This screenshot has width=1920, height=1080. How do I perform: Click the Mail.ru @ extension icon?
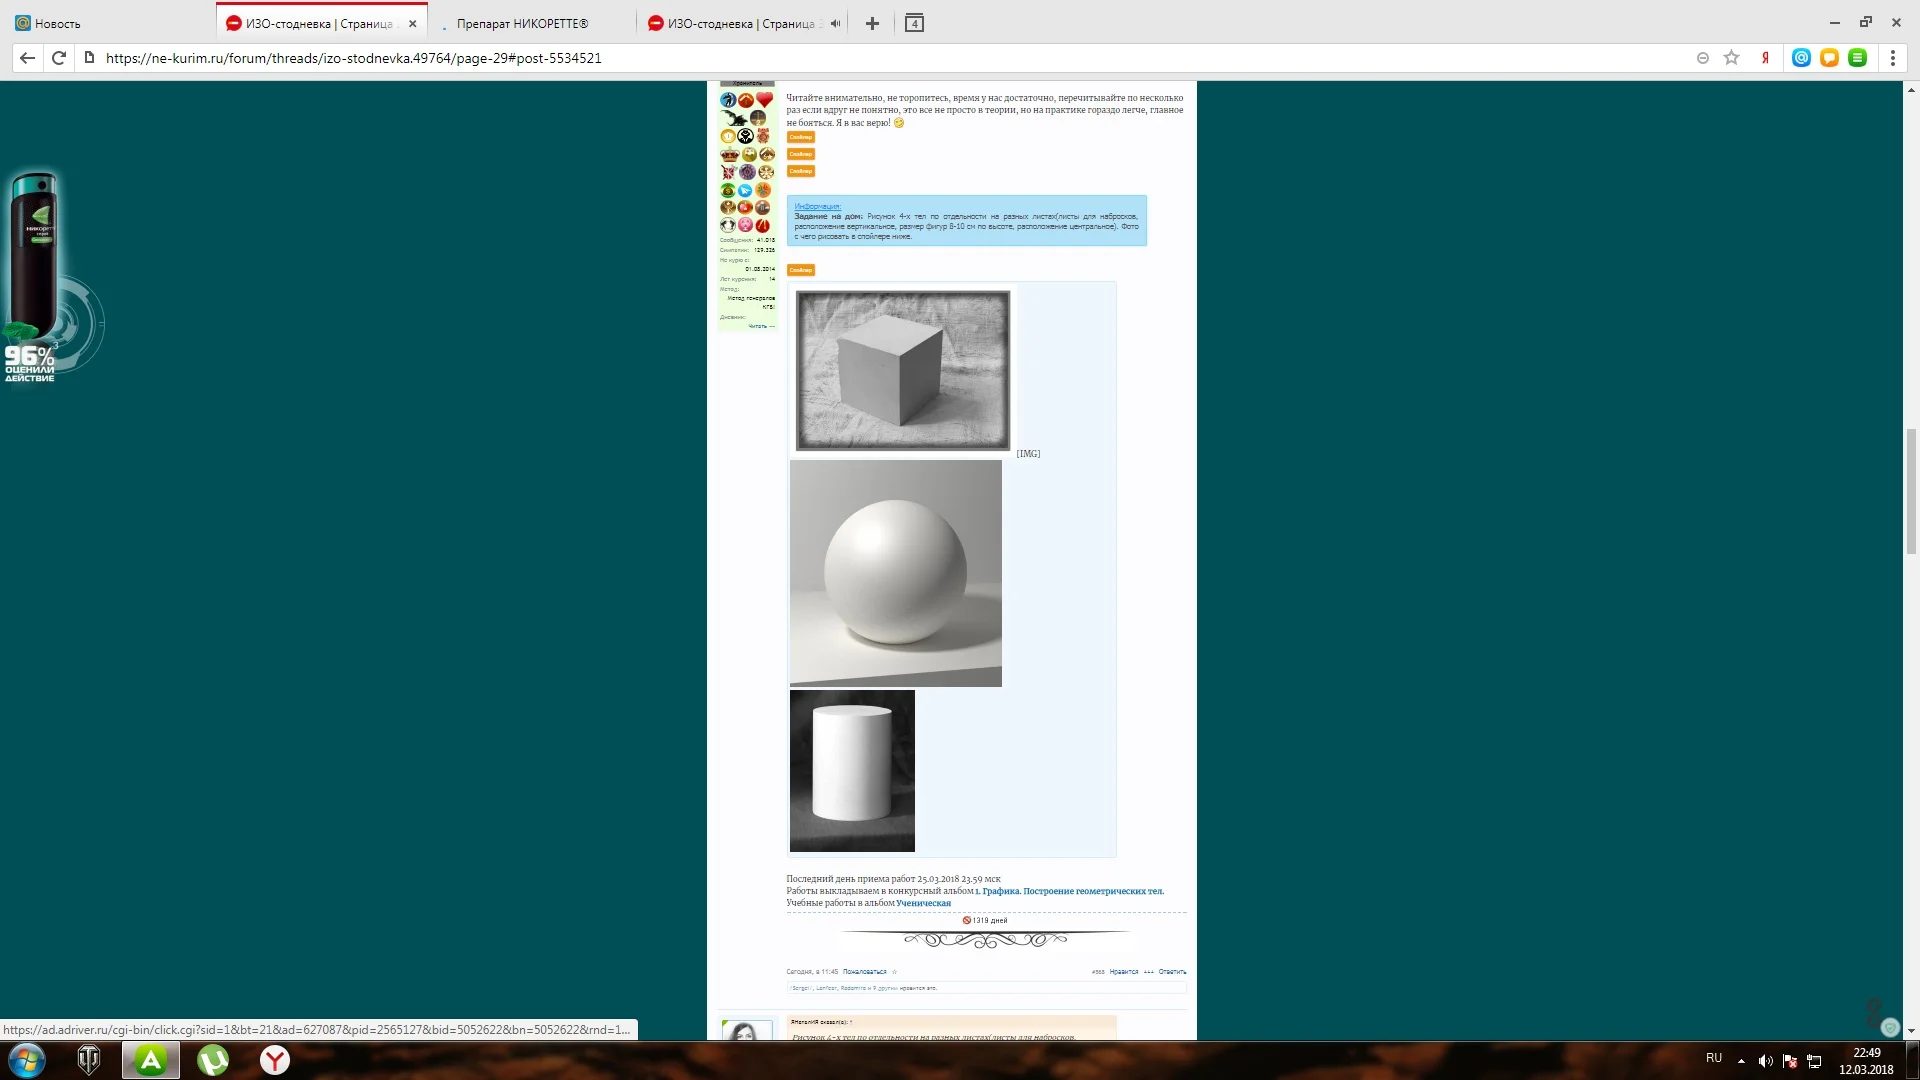point(1801,58)
